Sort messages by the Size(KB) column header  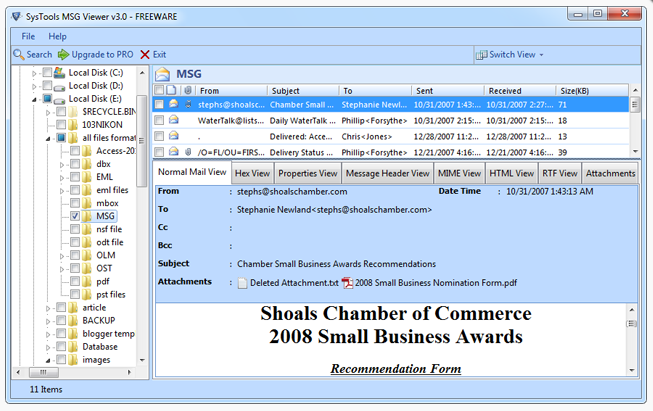(592, 90)
